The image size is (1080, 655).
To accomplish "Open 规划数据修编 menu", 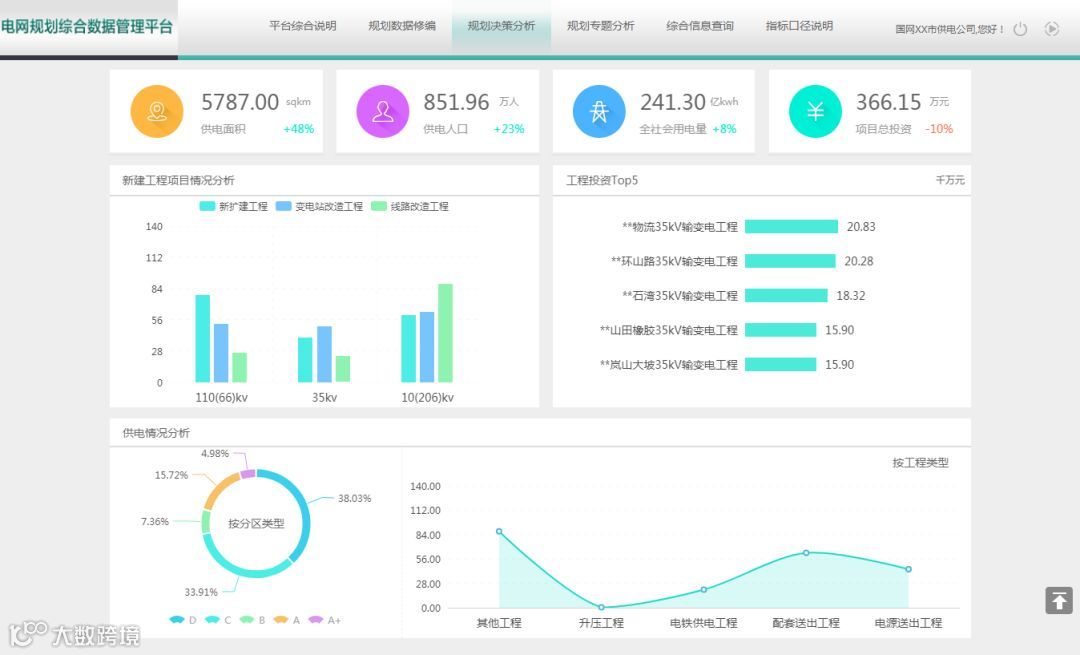I will [x=402, y=26].
